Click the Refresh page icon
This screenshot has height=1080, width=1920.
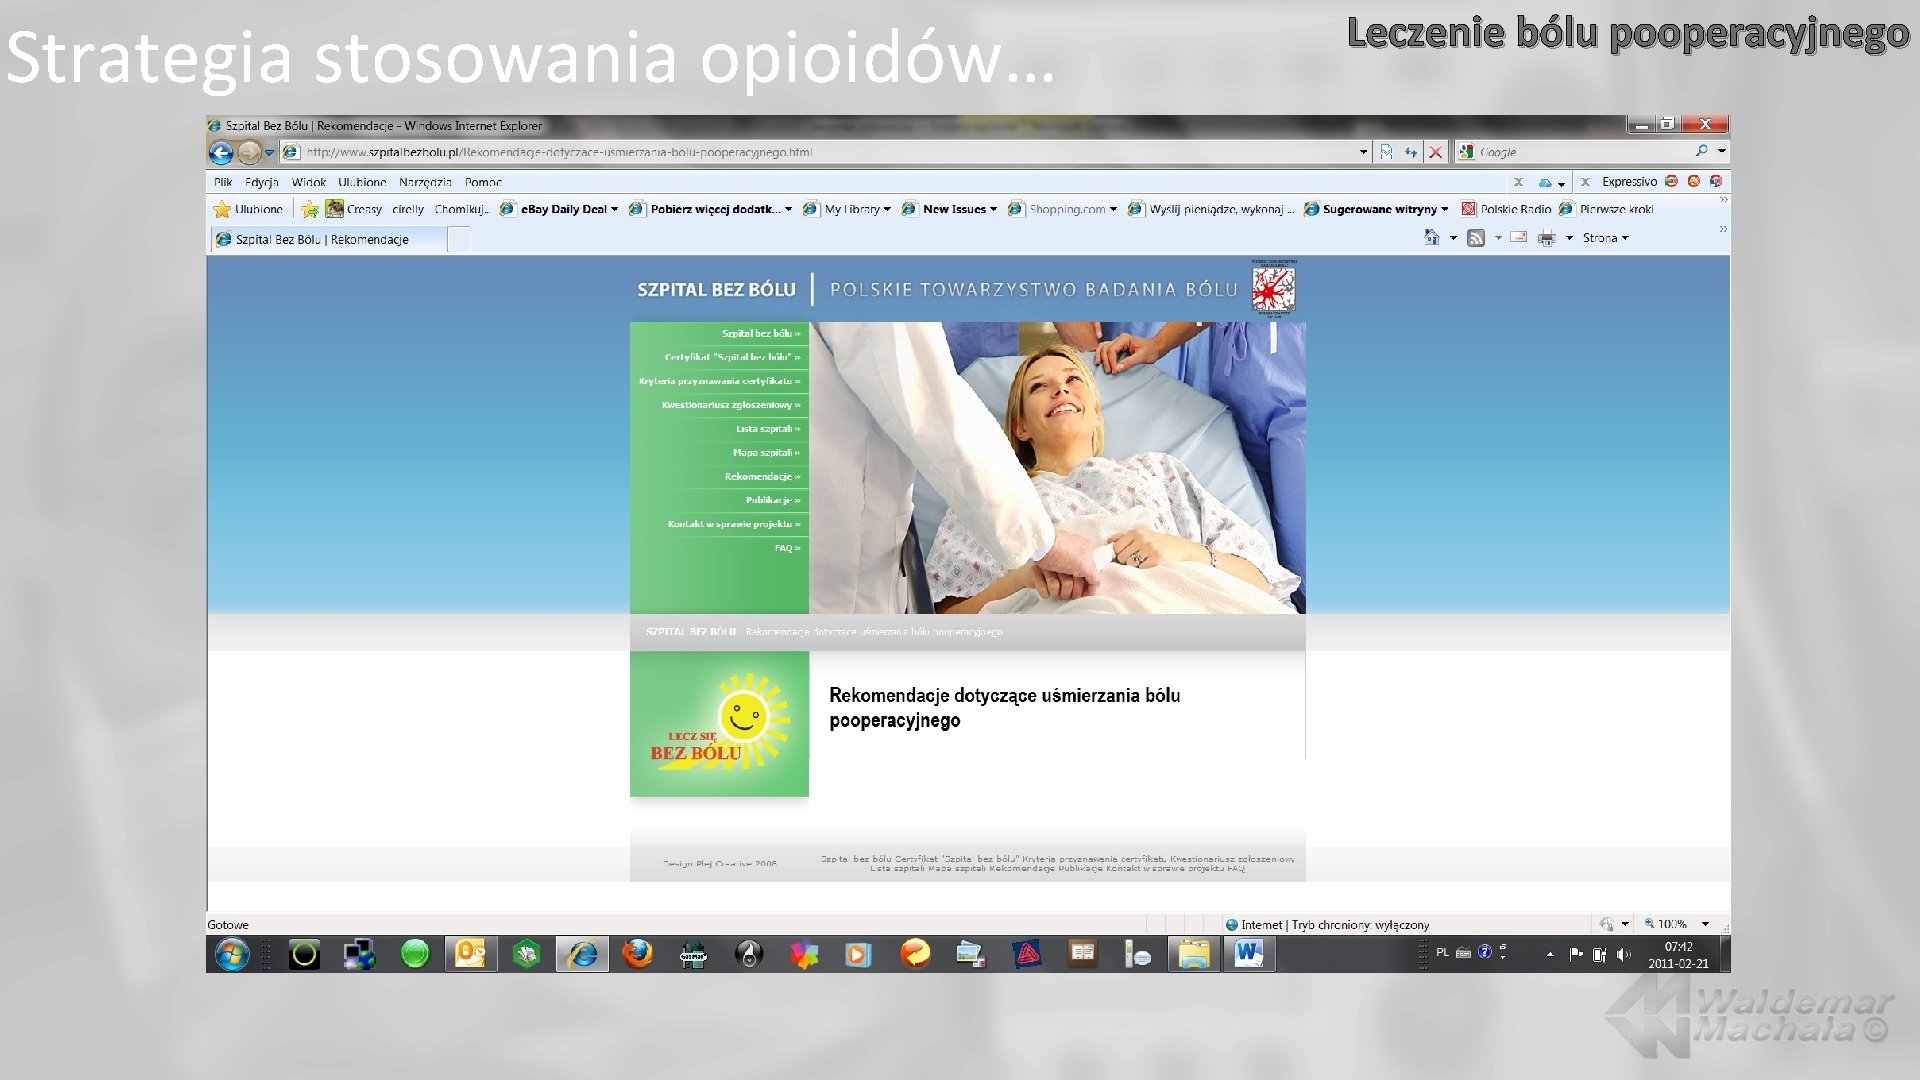click(x=1410, y=152)
